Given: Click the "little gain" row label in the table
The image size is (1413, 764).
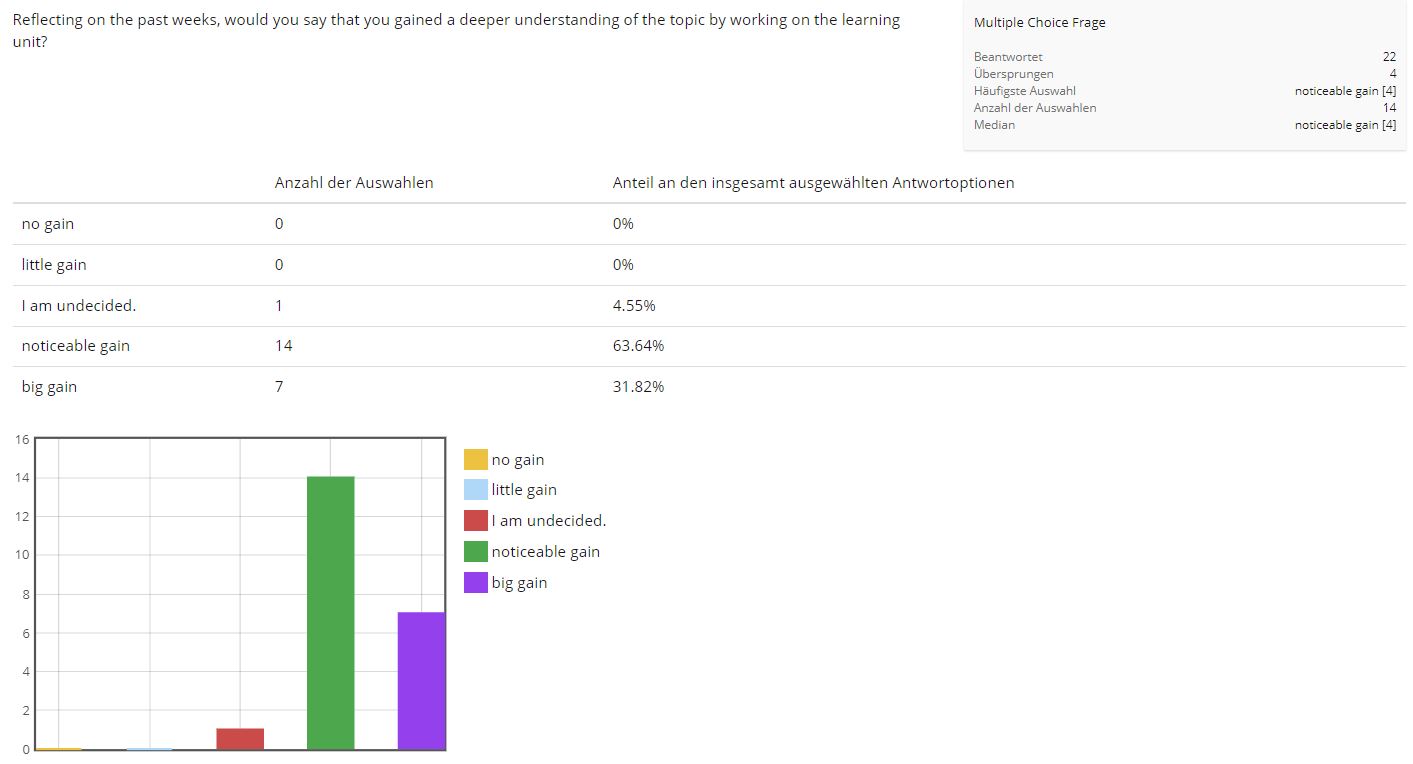Looking at the screenshot, I should [54, 265].
